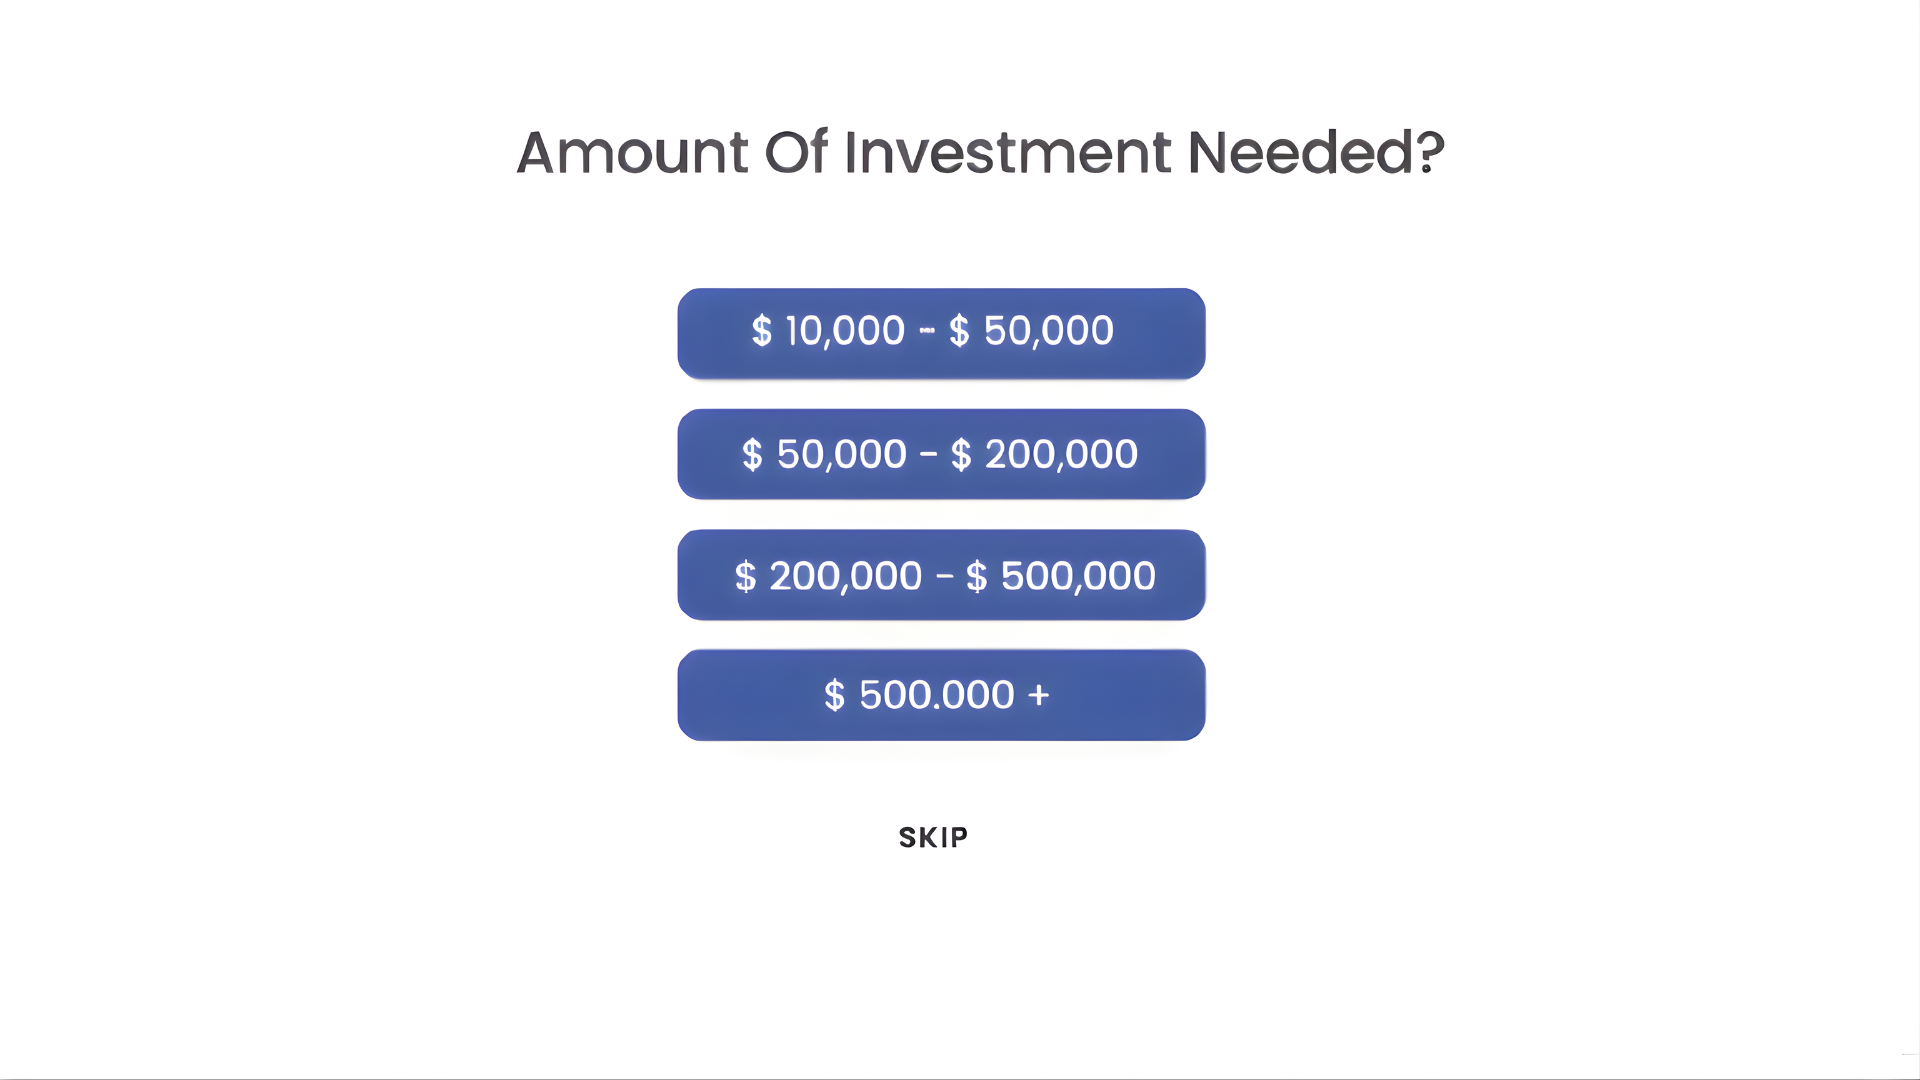Pick the mid-range $50,000 to $200,000 bracket
This screenshot has height=1080, width=1920.
(940, 453)
